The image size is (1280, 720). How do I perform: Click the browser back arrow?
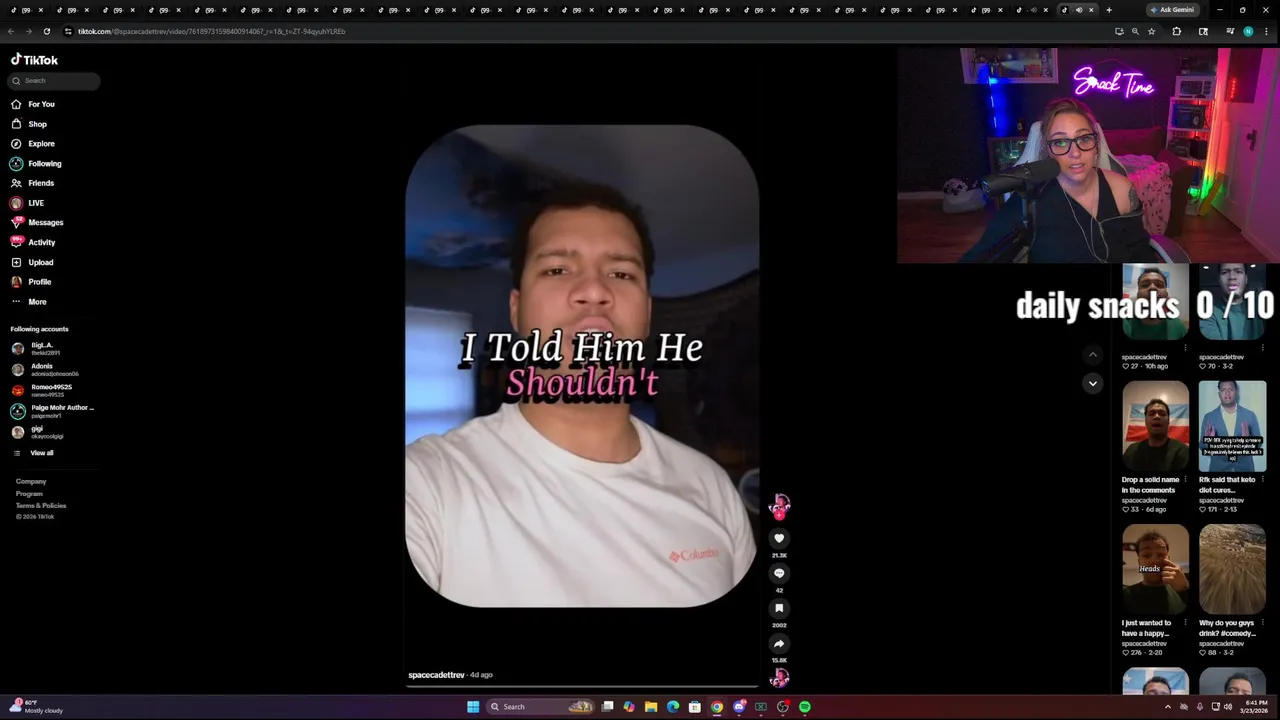coord(11,31)
